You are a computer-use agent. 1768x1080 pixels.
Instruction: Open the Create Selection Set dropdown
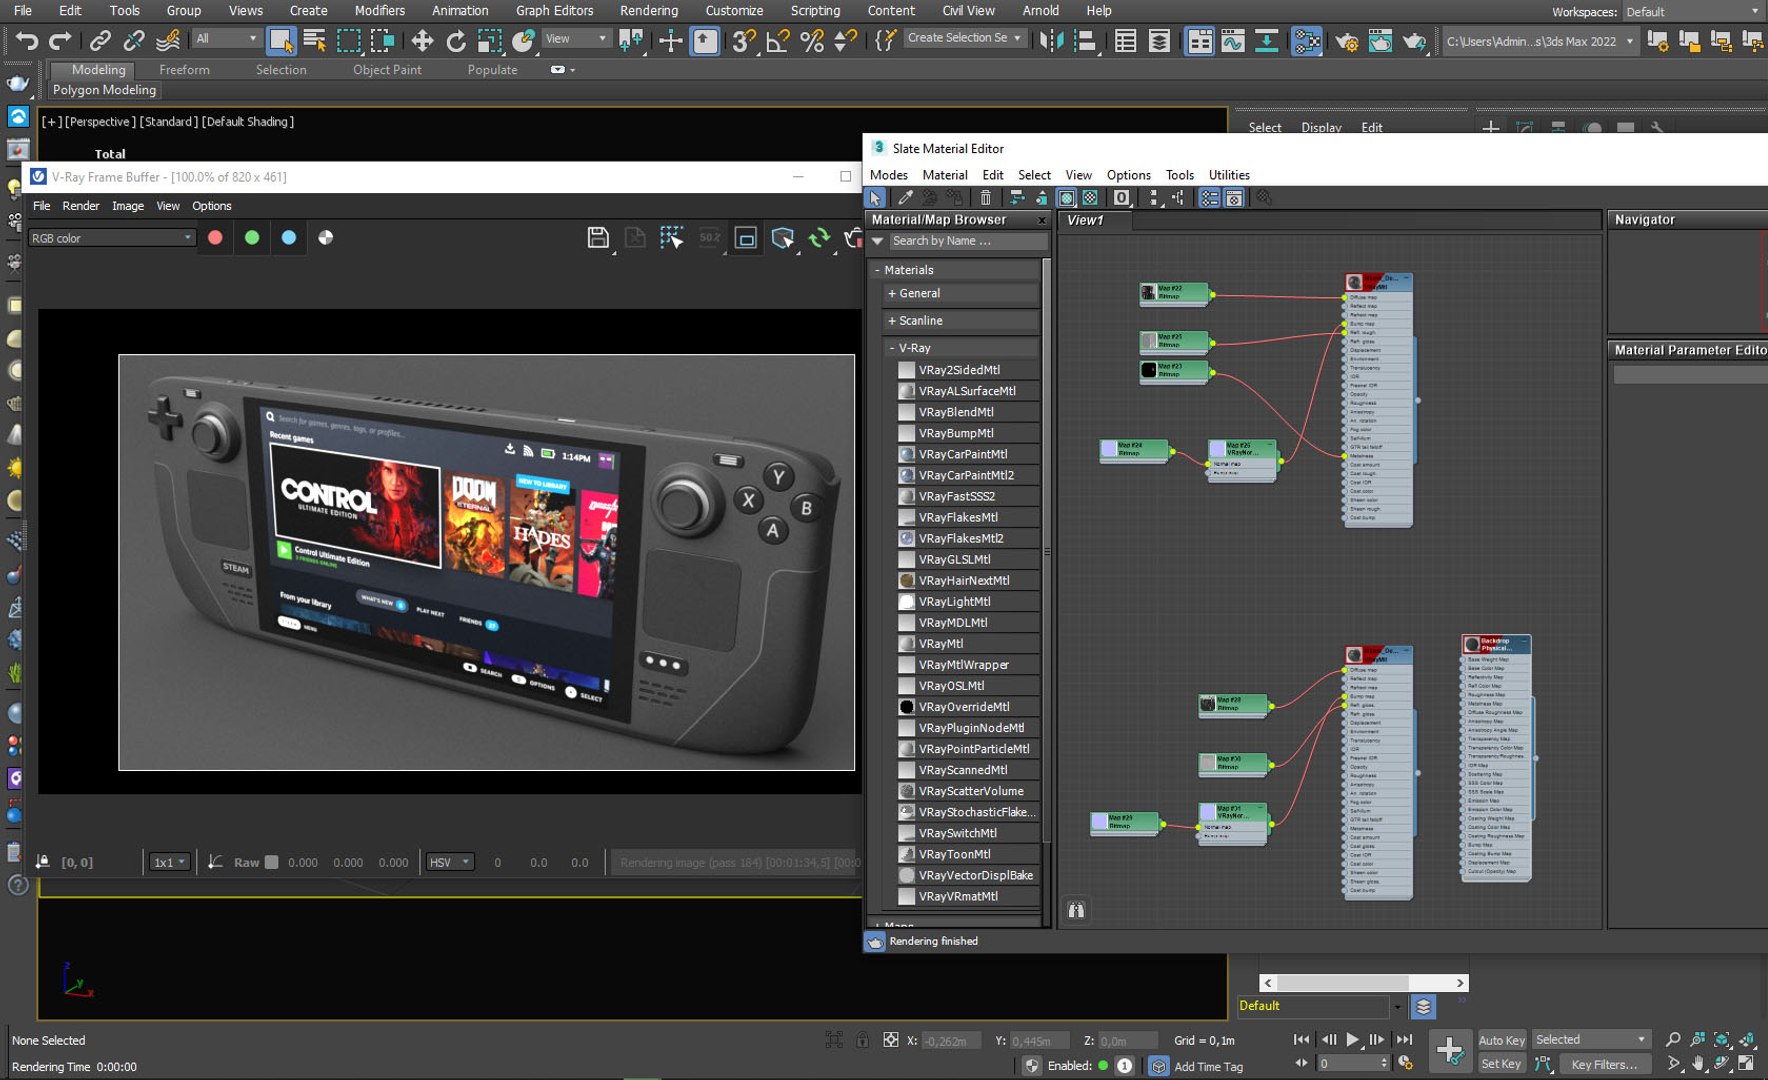(965, 38)
